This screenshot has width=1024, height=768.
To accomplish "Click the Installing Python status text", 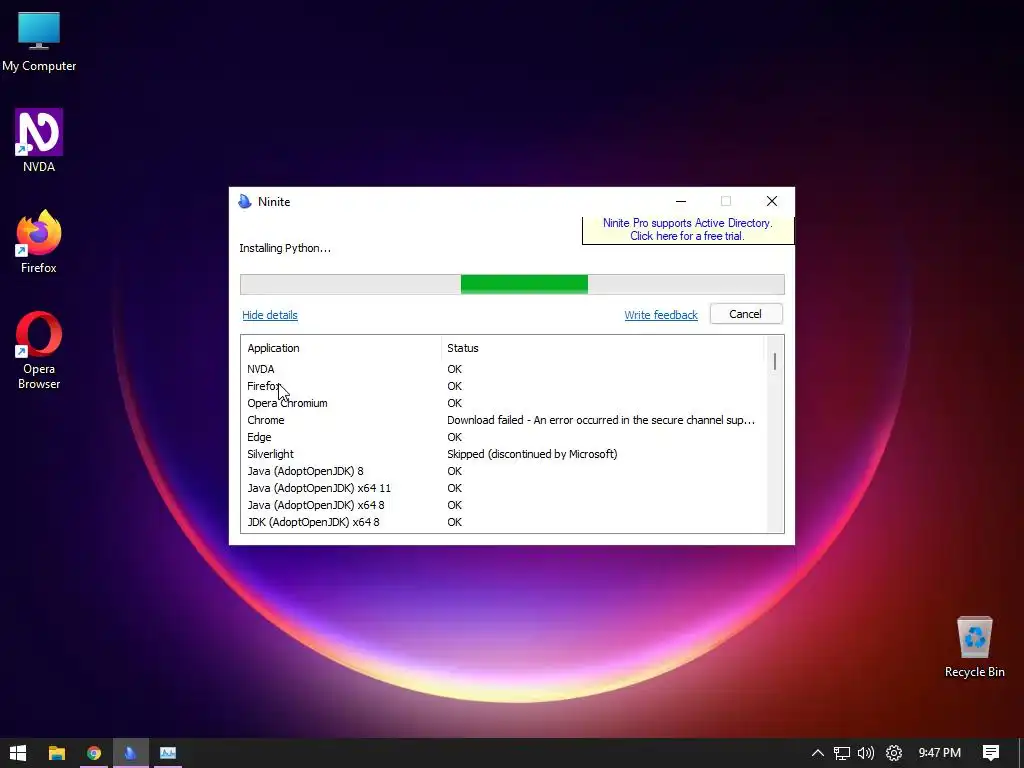I will [285, 248].
